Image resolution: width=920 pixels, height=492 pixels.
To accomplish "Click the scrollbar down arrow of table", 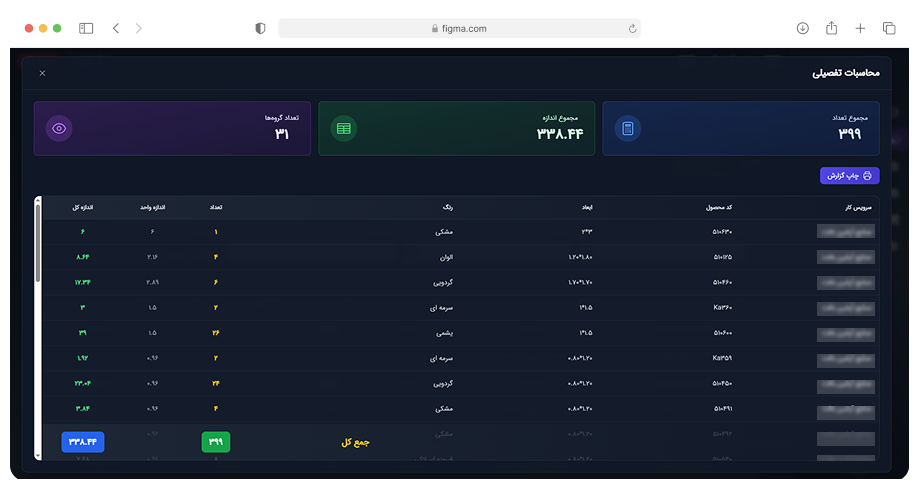I will click(x=38, y=456).
